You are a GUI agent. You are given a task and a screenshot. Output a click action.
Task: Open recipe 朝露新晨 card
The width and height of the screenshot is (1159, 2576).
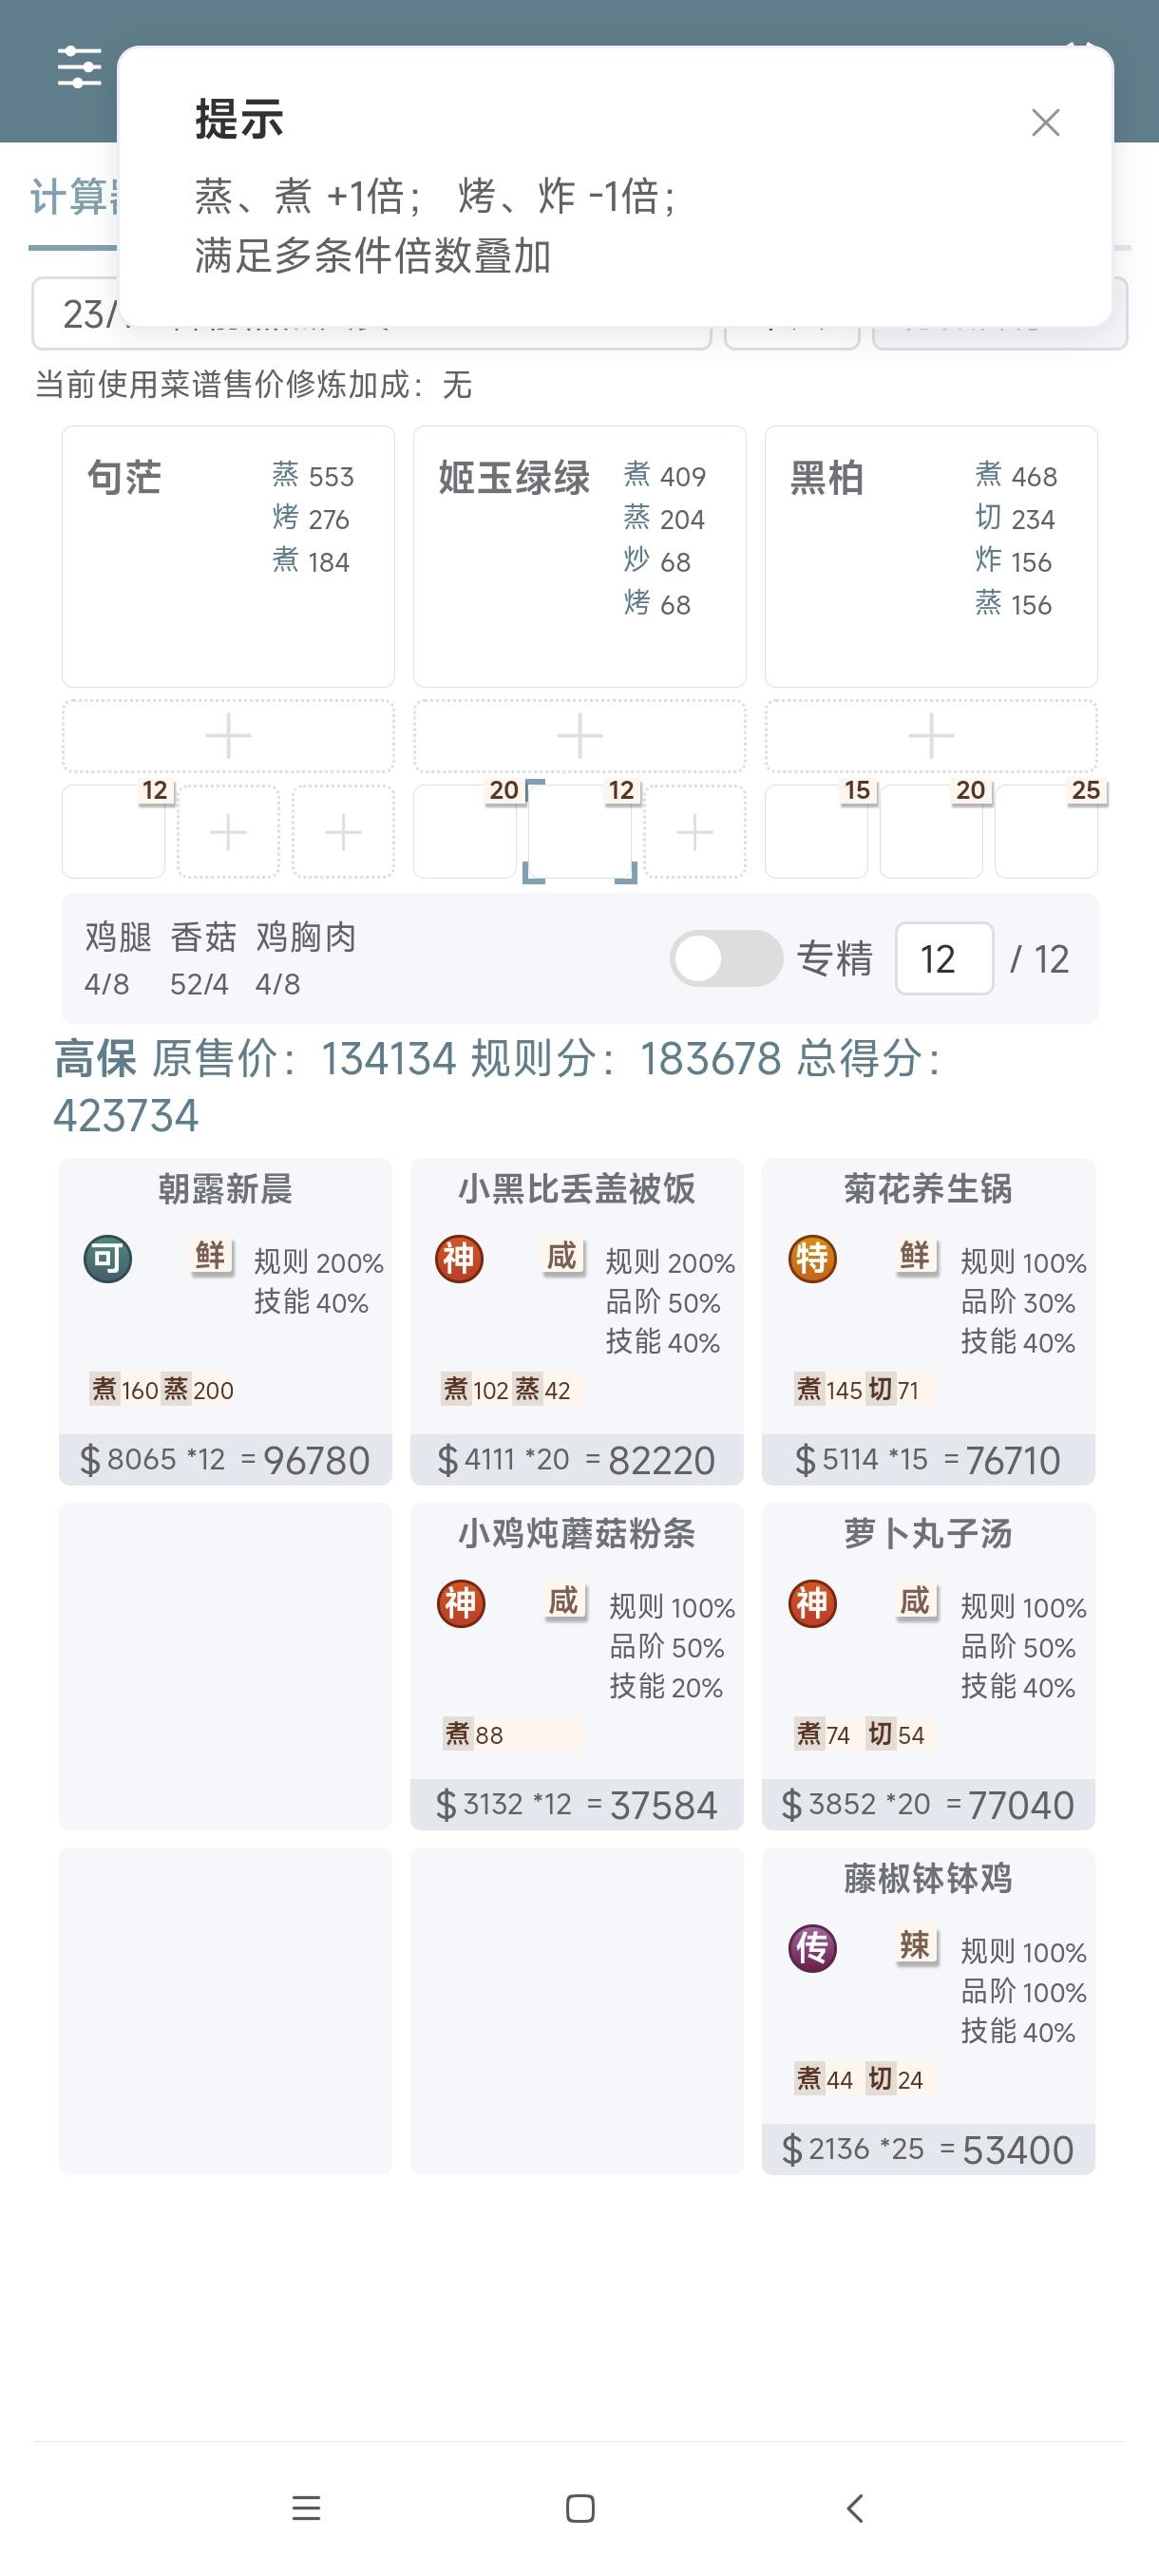tap(225, 1321)
